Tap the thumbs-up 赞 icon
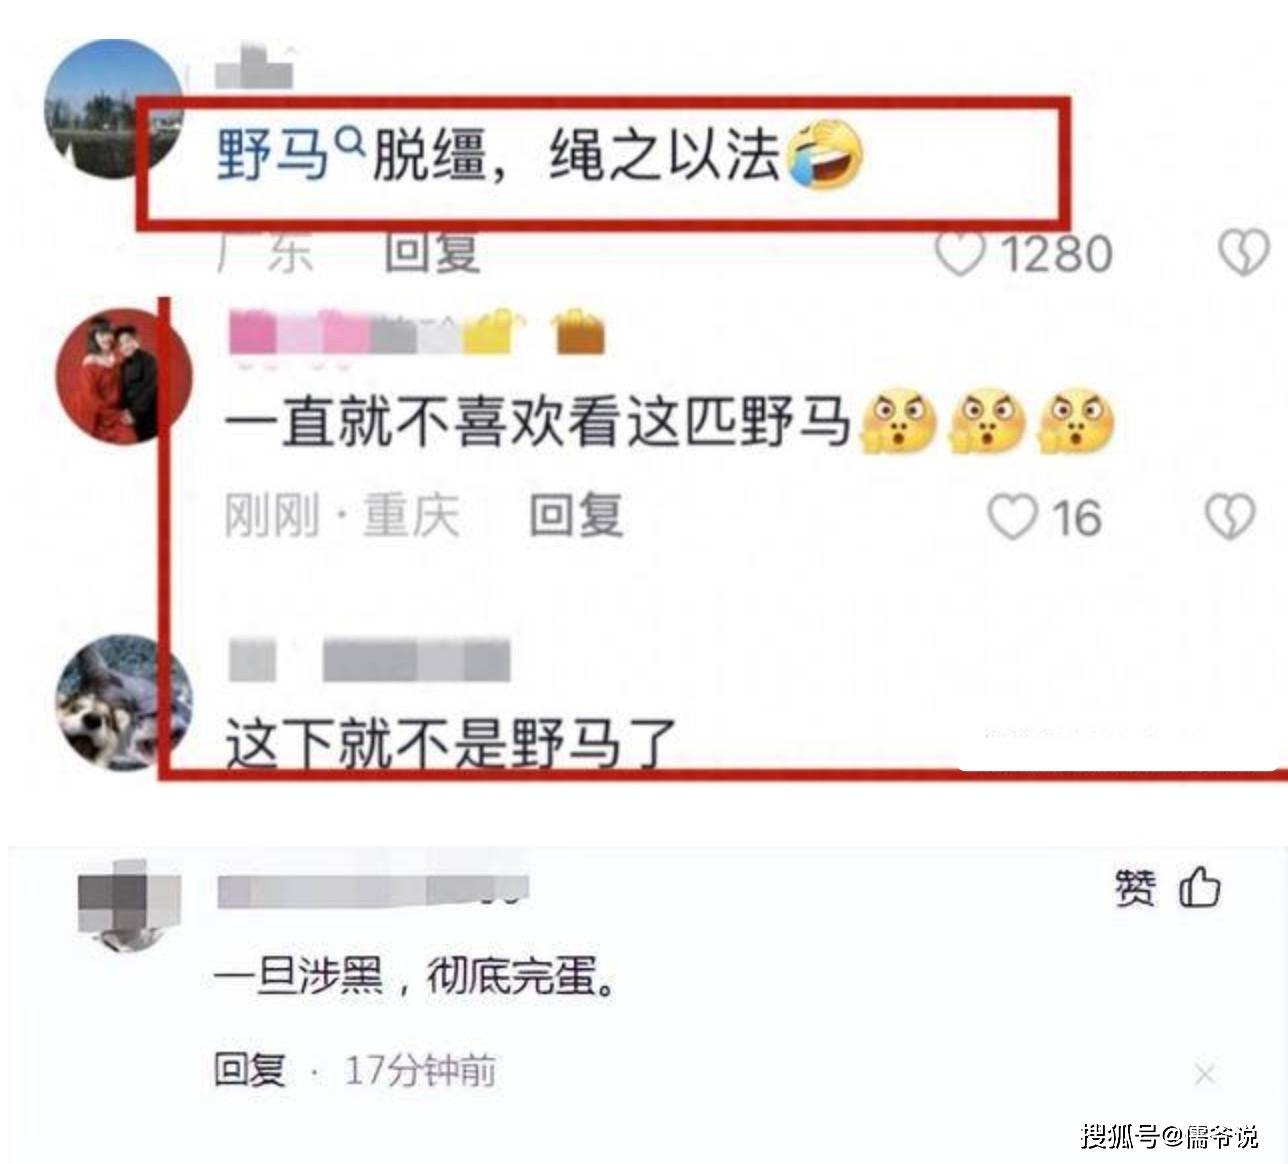Viewport: 1288px width, 1164px height. (1200, 887)
